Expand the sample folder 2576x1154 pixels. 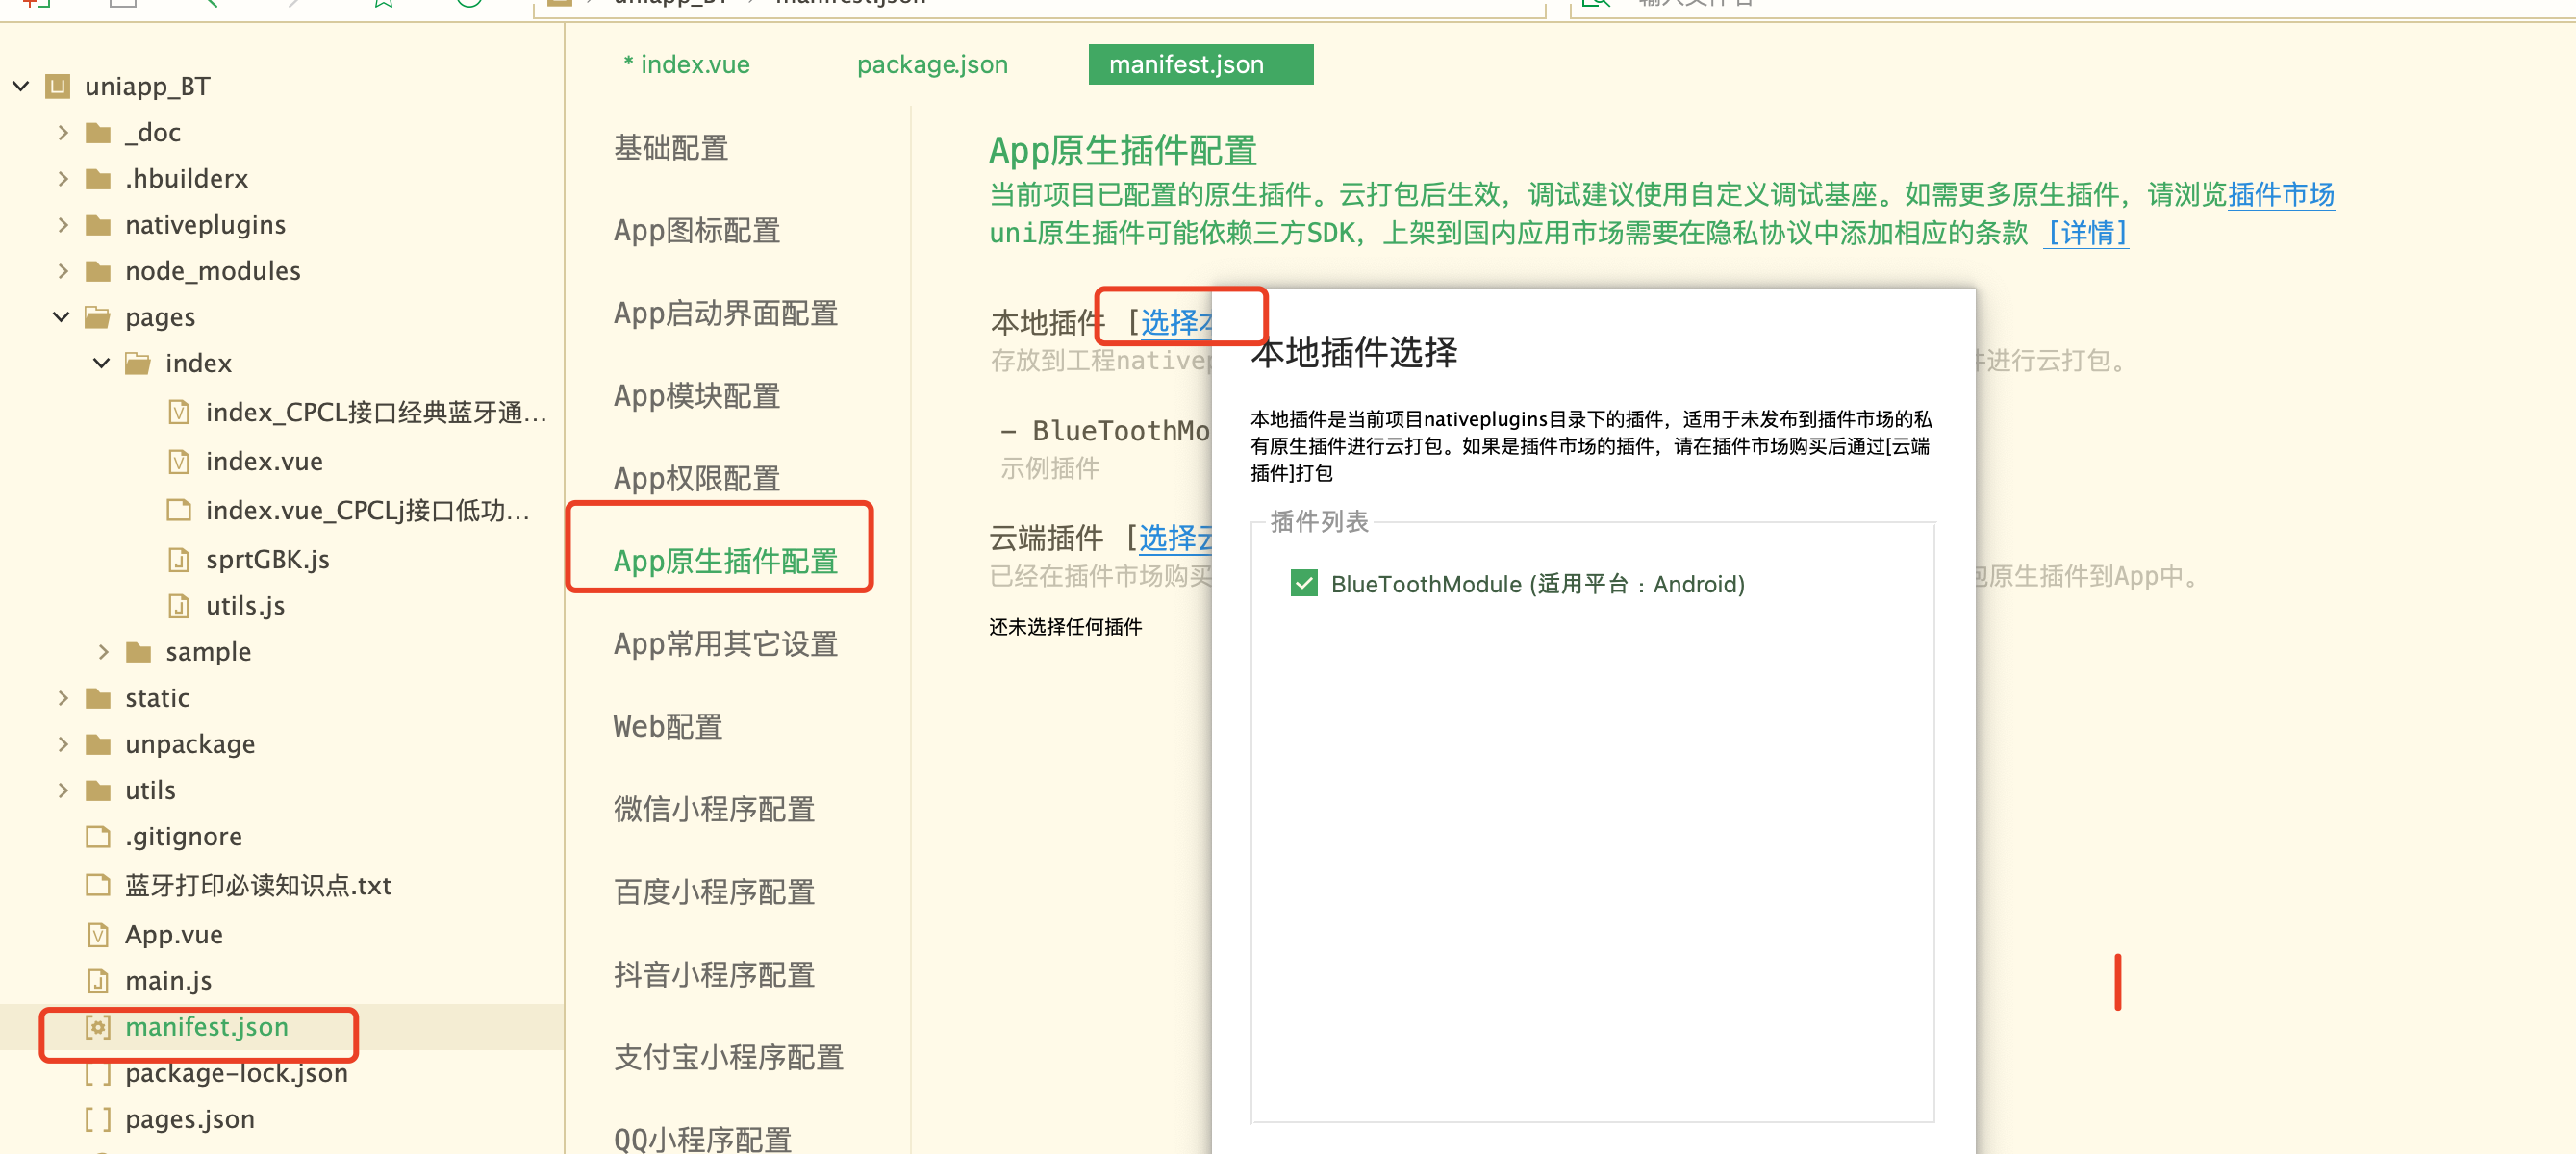pyautogui.click(x=103, y=652)
